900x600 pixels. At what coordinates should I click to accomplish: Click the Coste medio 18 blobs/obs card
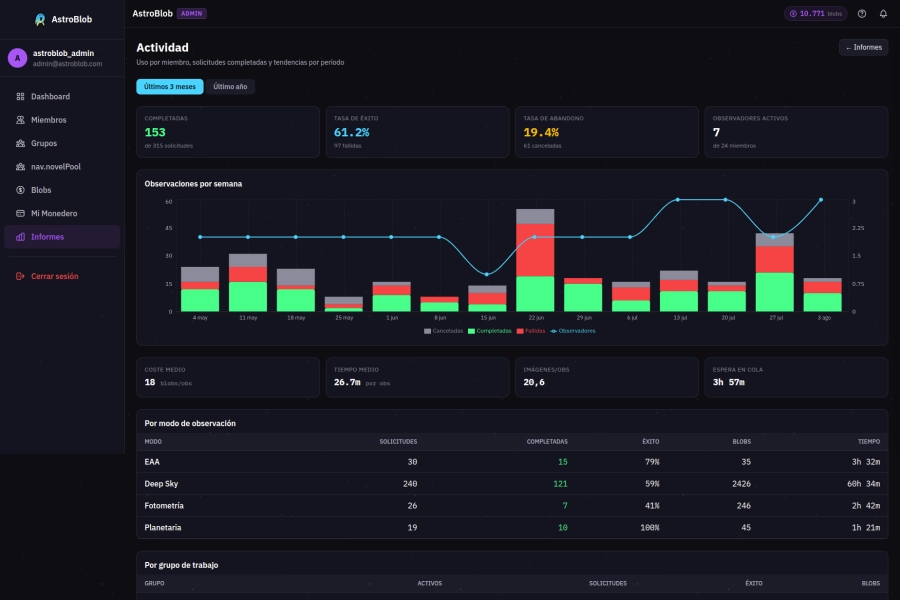[228, 377]
